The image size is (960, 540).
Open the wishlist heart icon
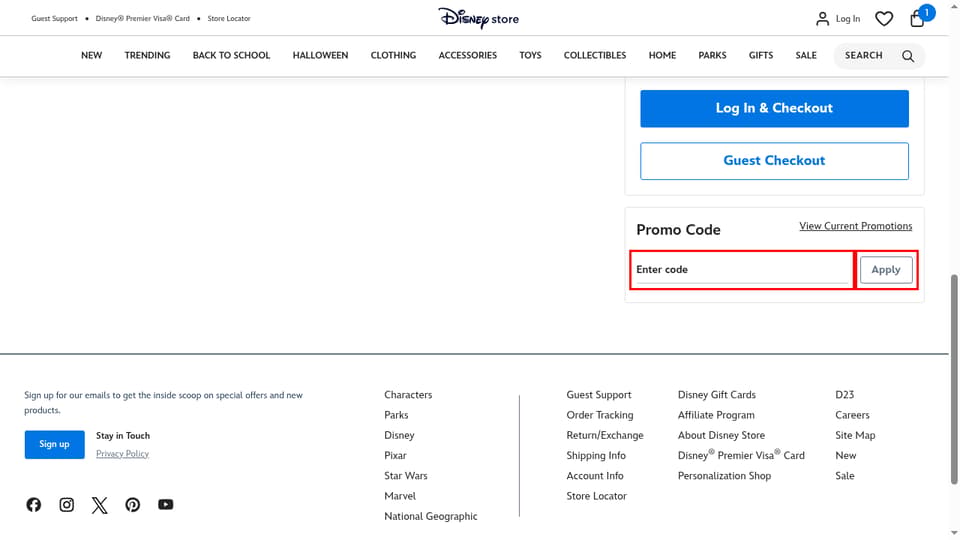coord(883,19)
